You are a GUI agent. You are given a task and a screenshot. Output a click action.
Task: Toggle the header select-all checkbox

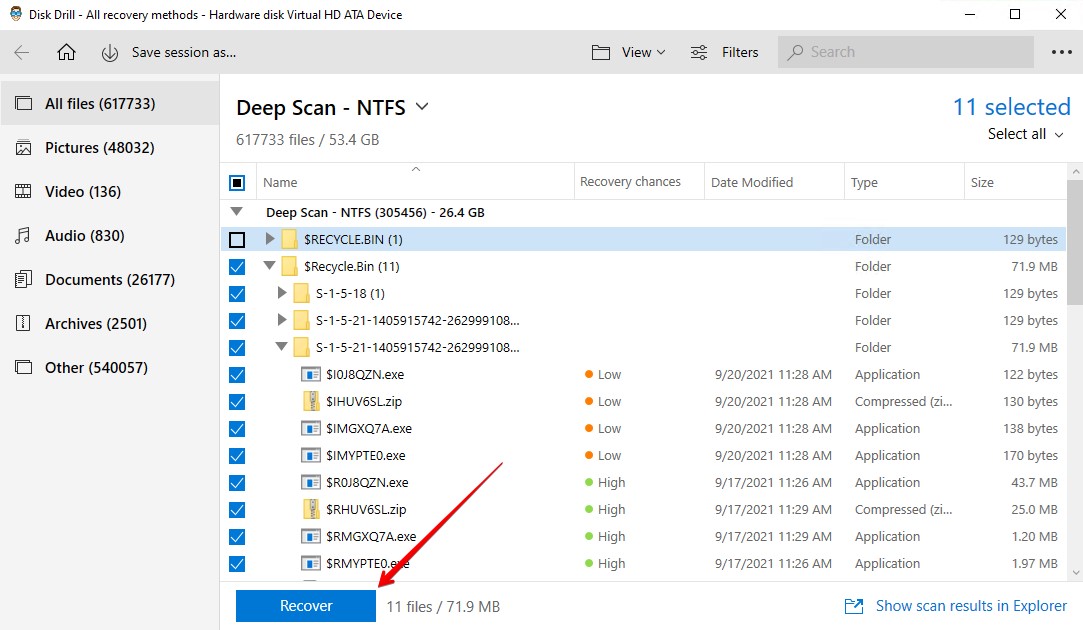[237, 182]
